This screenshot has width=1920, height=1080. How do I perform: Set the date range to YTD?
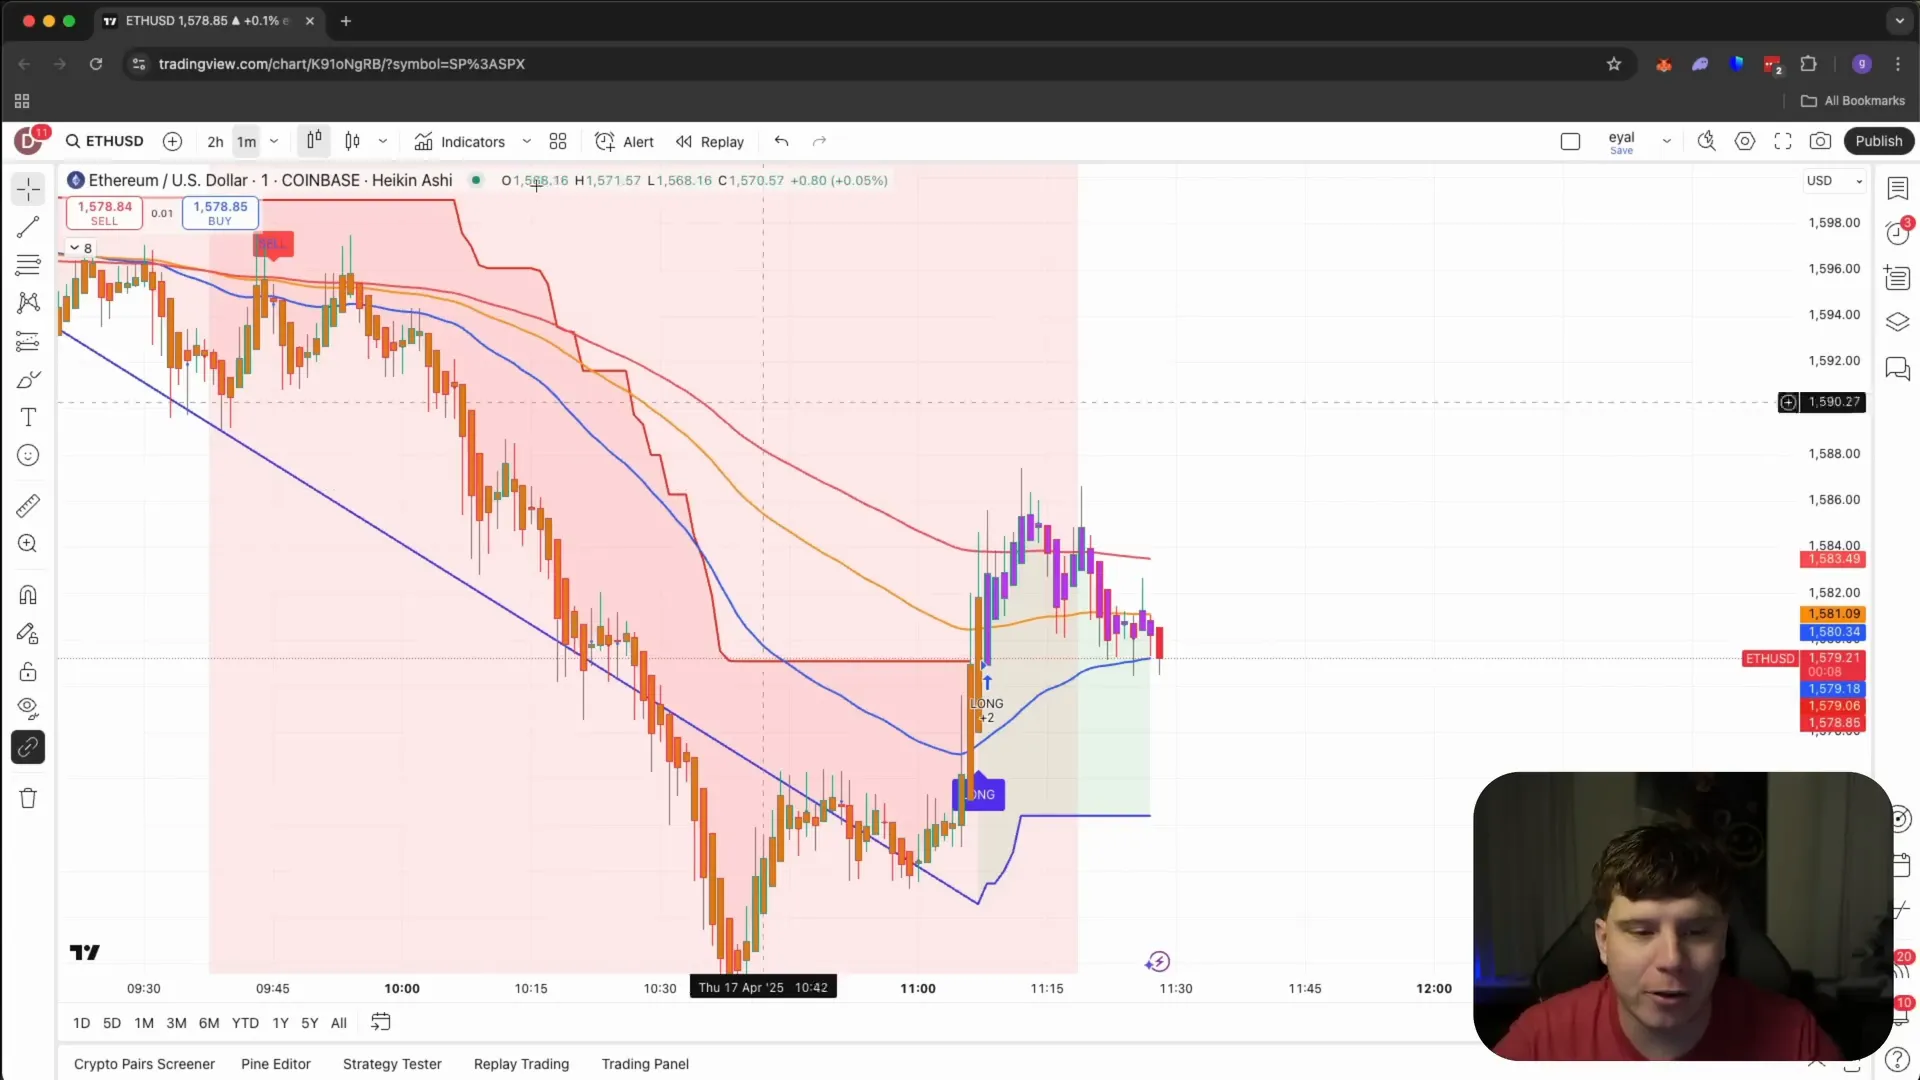click(245, 1023)
